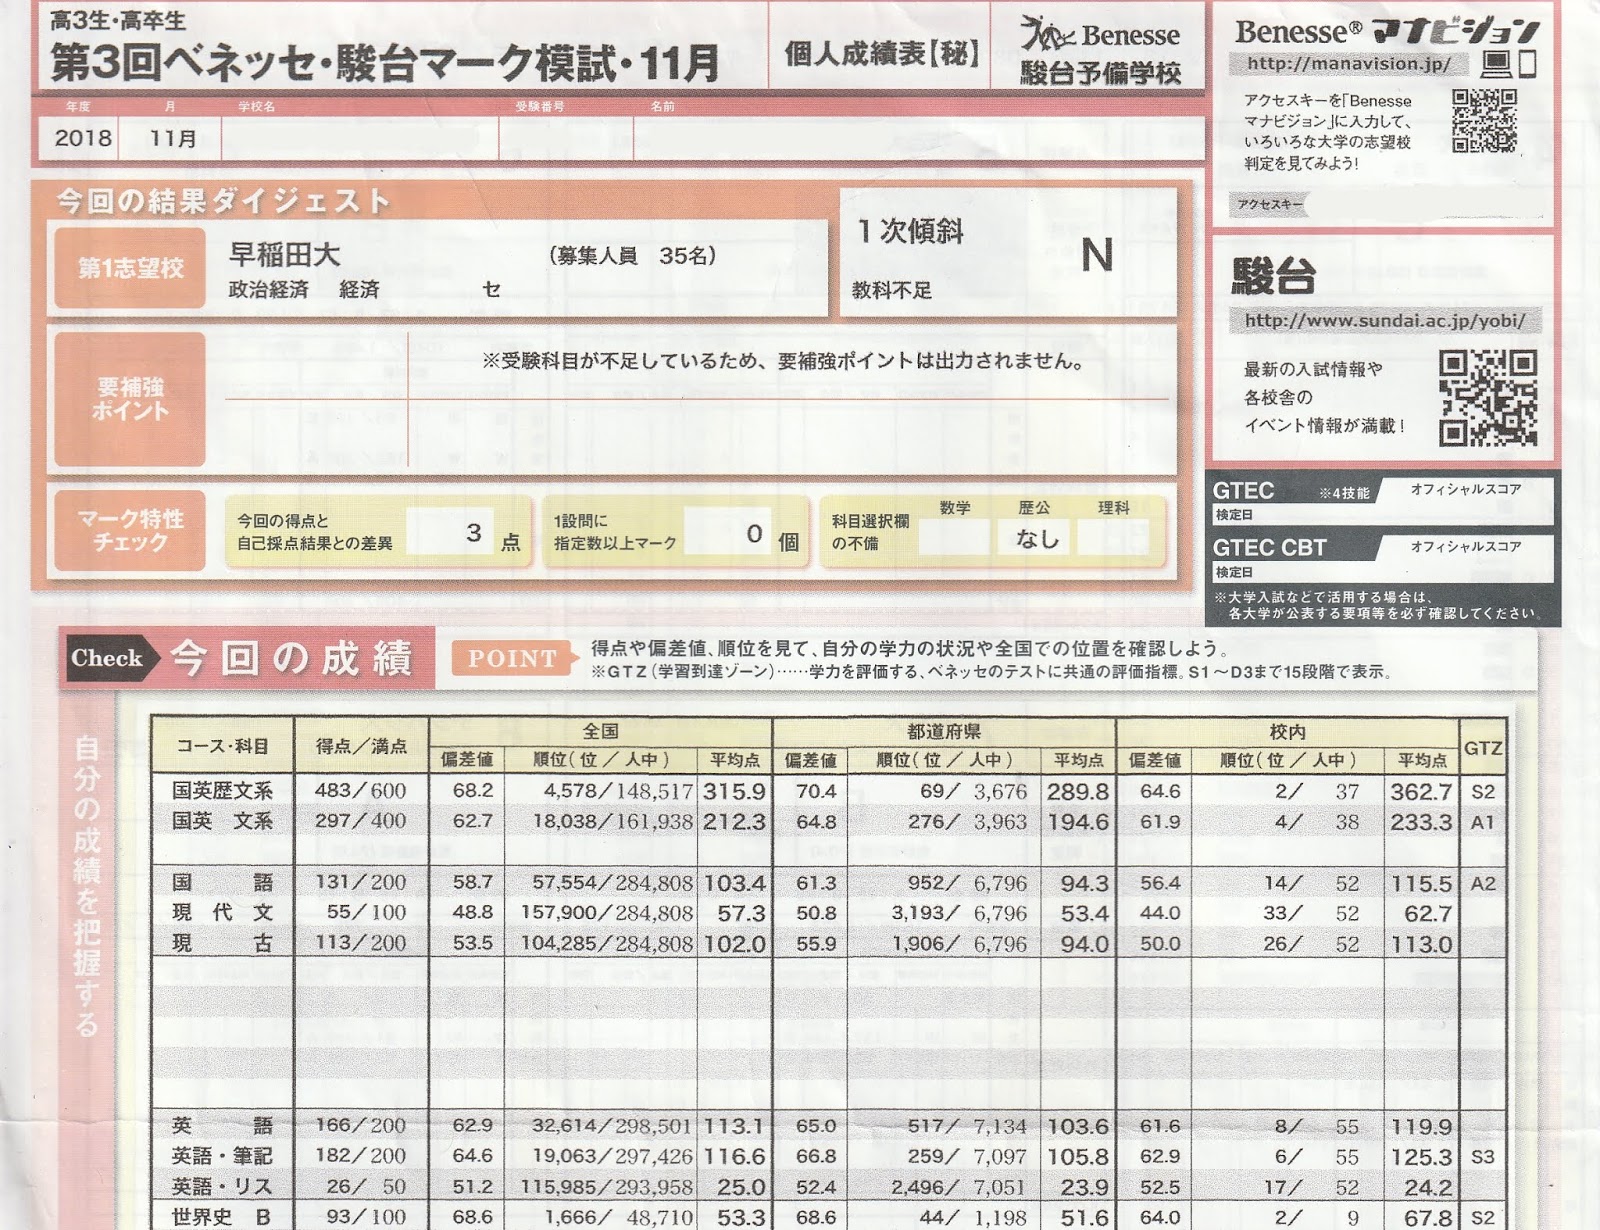The height and width of the screenshot is (1230, 1600).
Task: Click the POINT badge
Action: [x=513, y=658]
